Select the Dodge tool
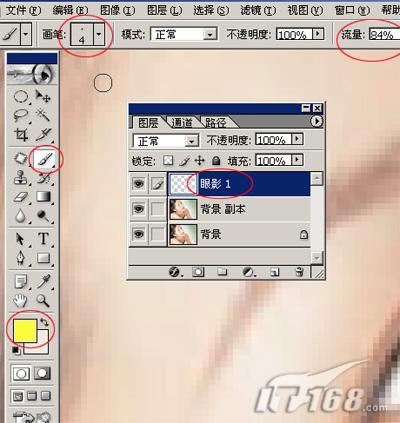The height and width of the screenshot is (423, 400). coord(43,216)
